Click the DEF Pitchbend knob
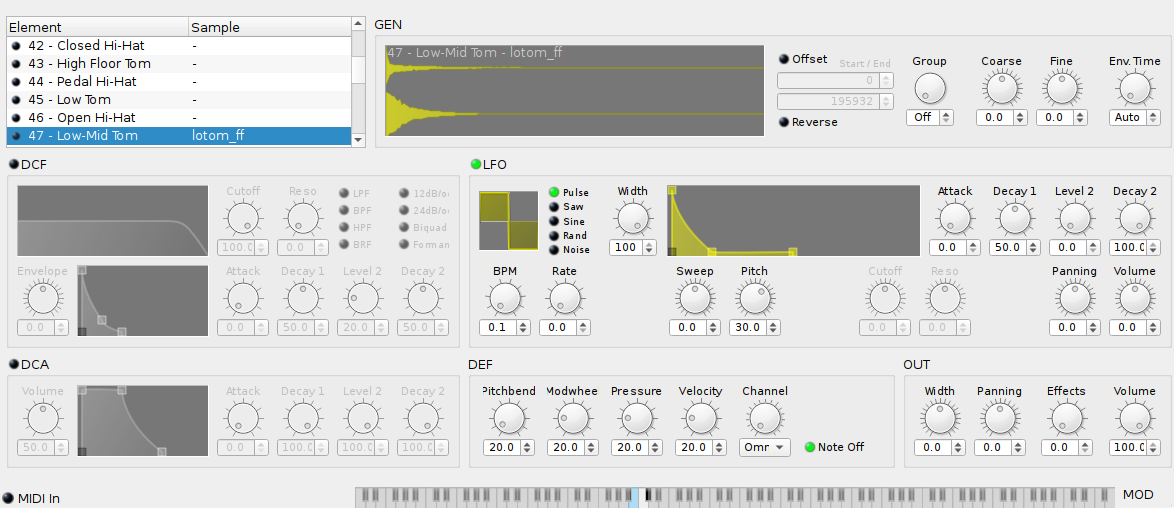The height and width of the screenshot is (508, 1174). [508, 417]
